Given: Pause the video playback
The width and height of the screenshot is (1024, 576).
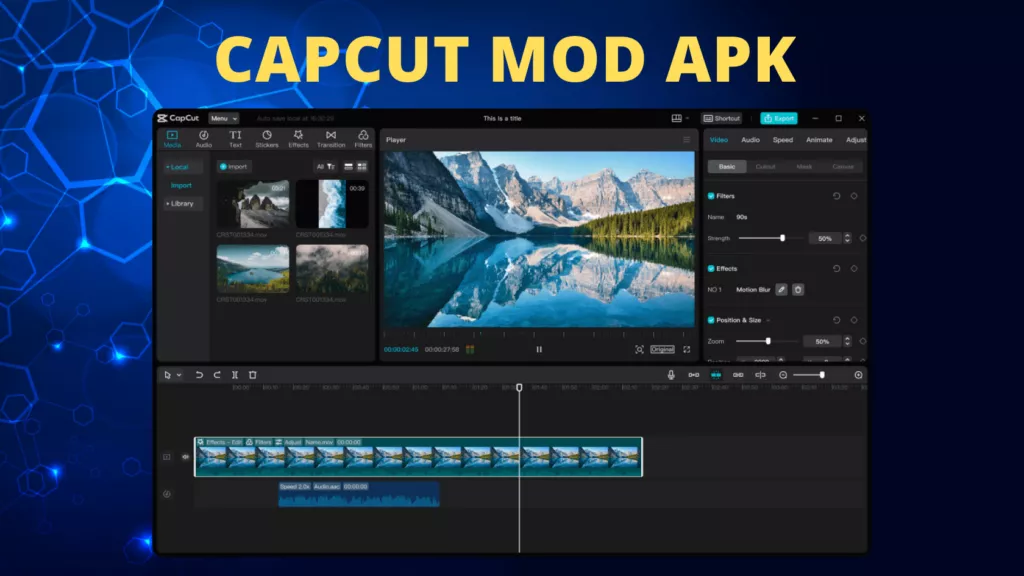Looking at the screenshot, I should click(x=539, y=349).
